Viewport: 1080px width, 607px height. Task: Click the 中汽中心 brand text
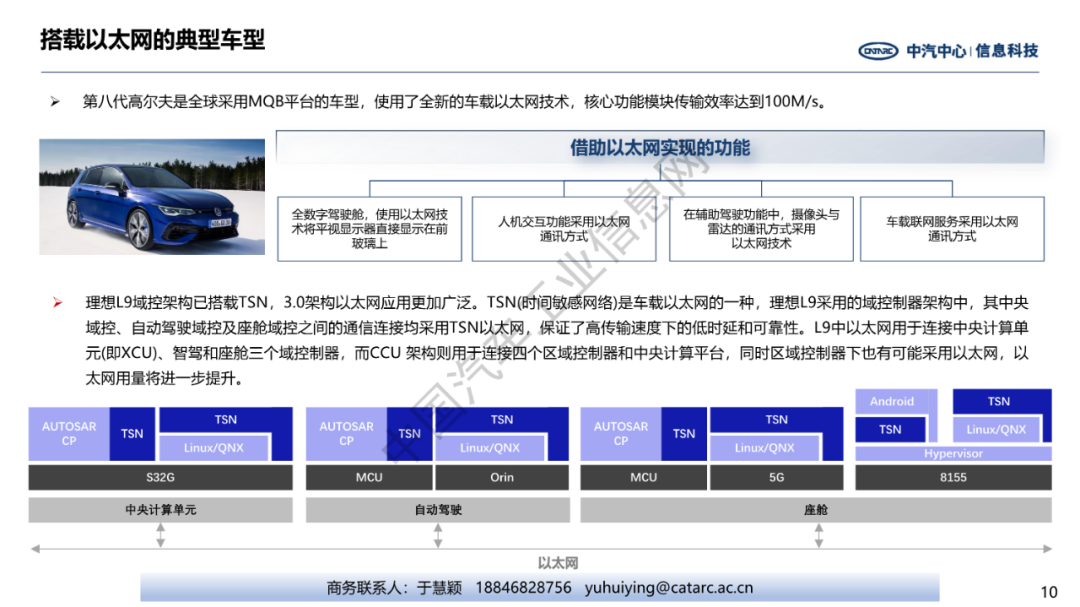tap(936, 51)
